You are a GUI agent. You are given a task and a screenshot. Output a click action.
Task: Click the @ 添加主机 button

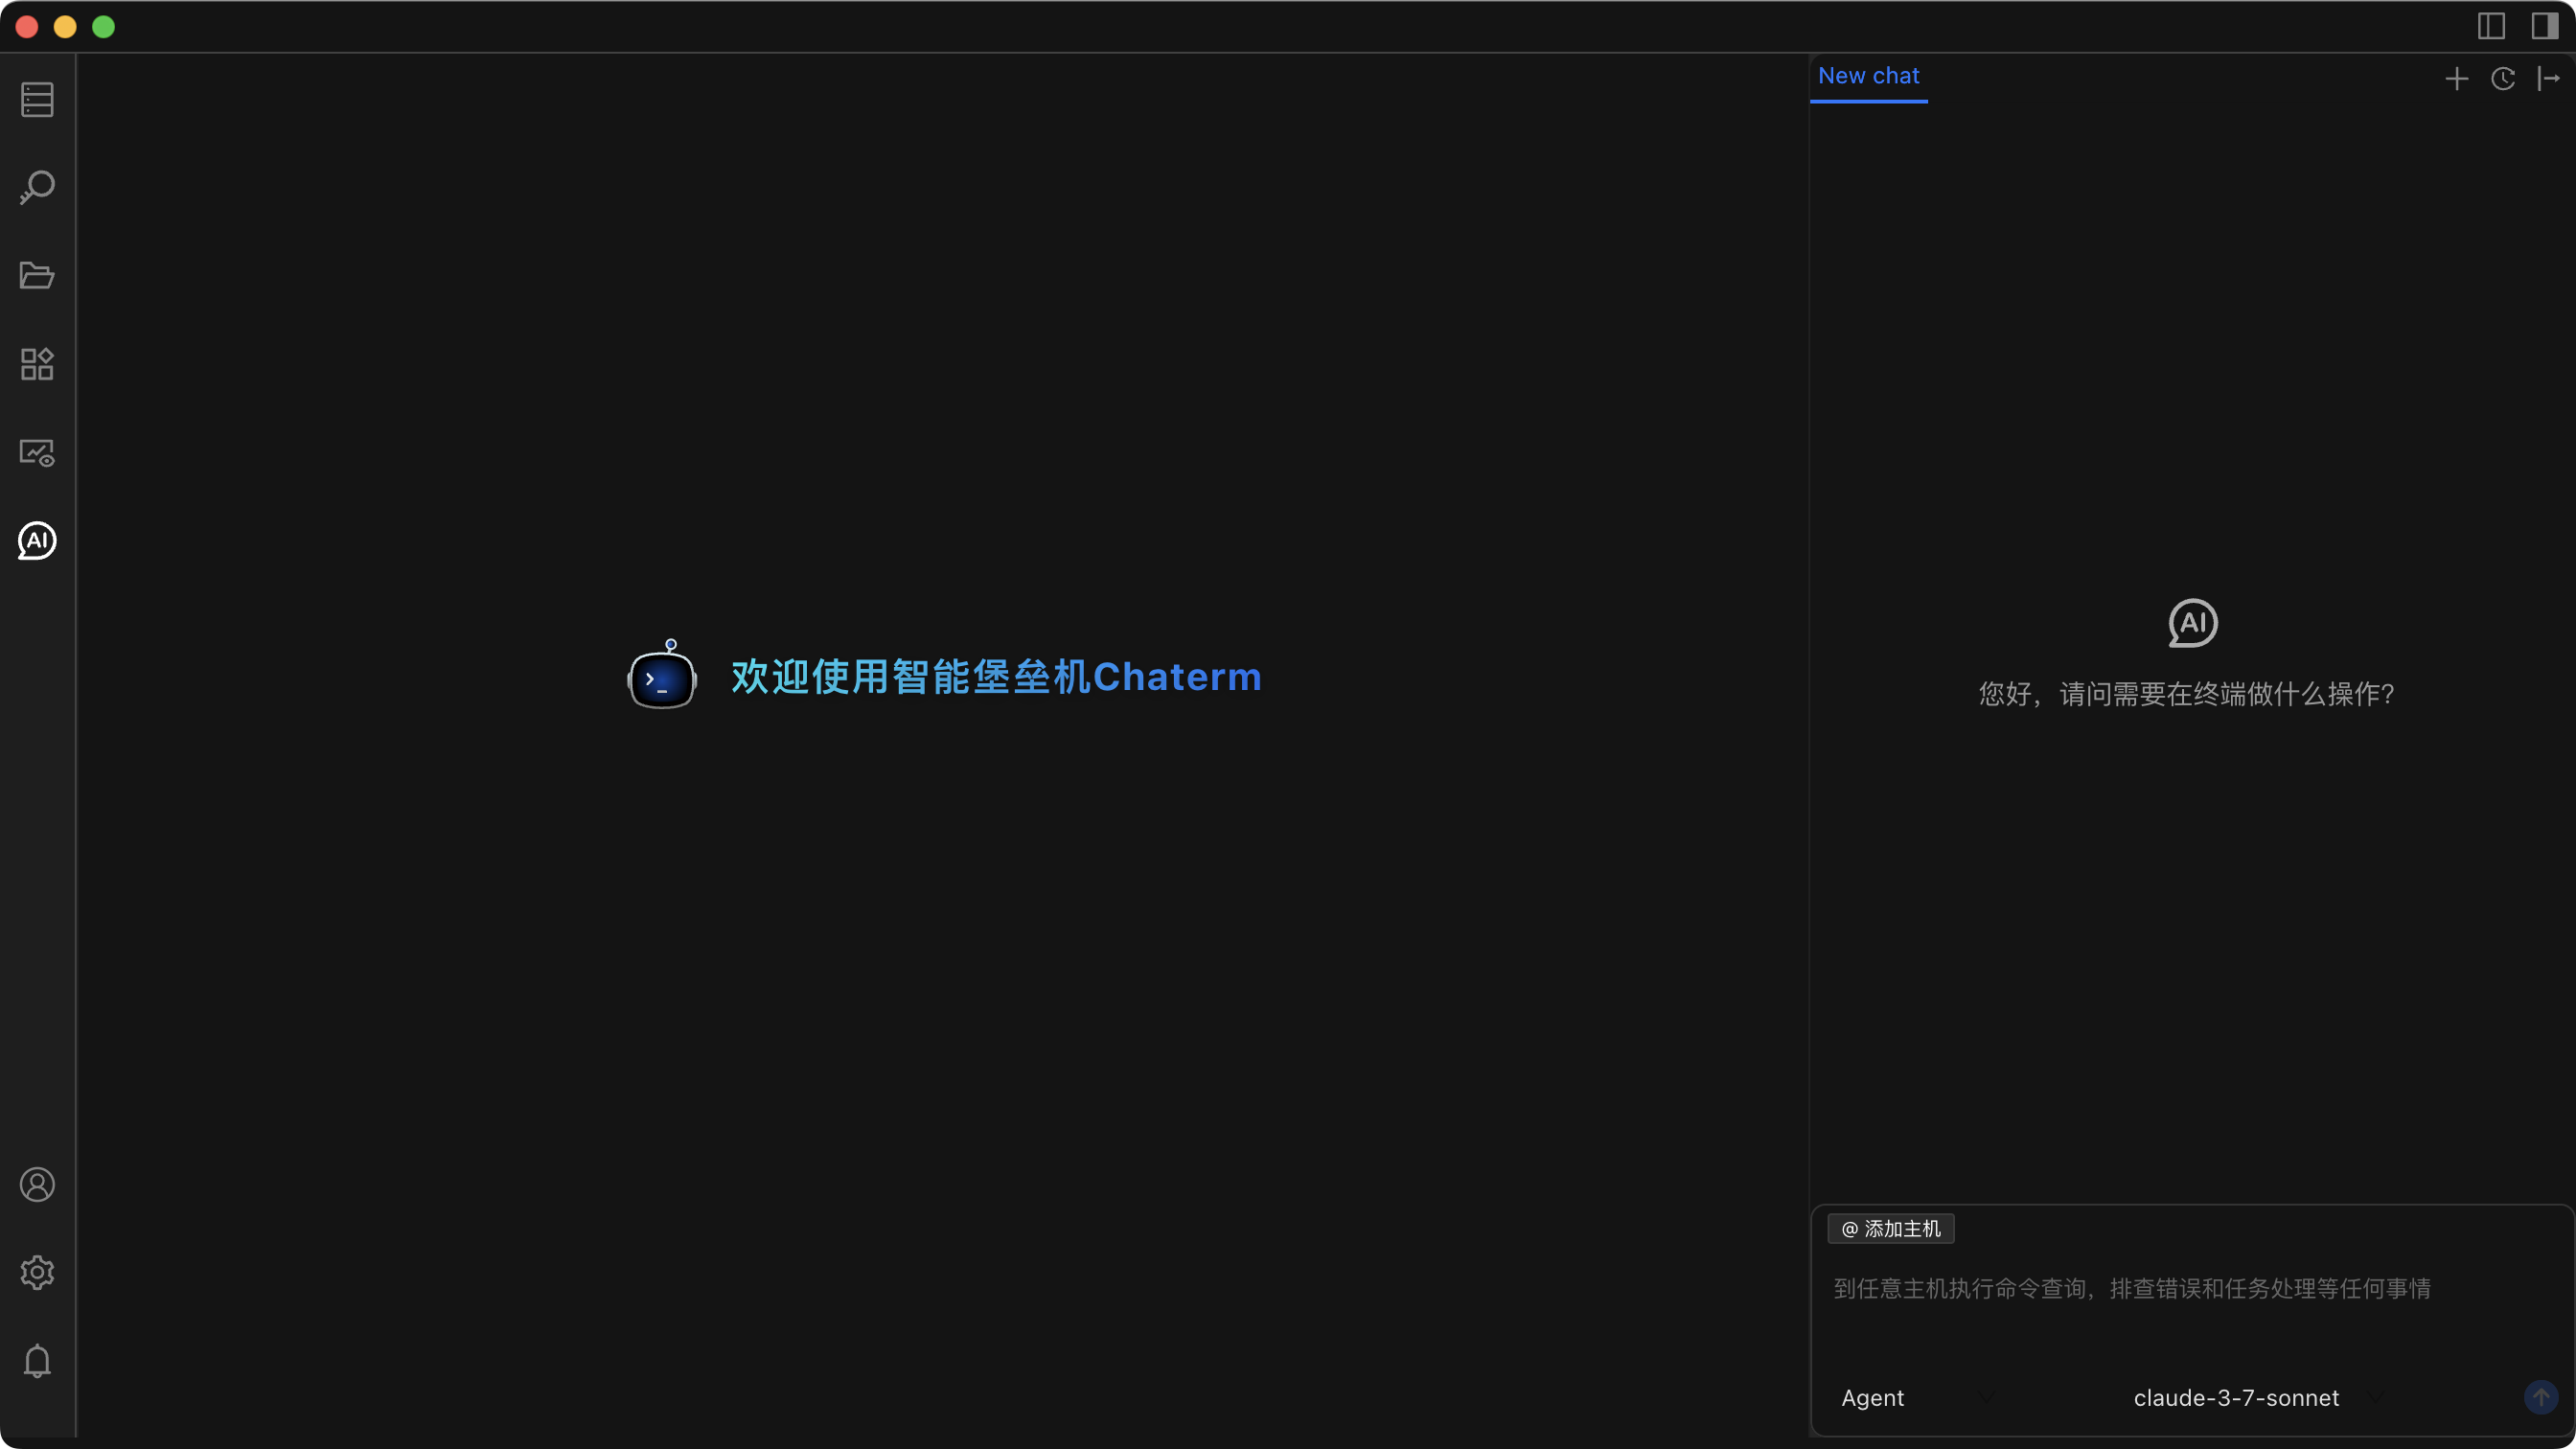1890,1229
